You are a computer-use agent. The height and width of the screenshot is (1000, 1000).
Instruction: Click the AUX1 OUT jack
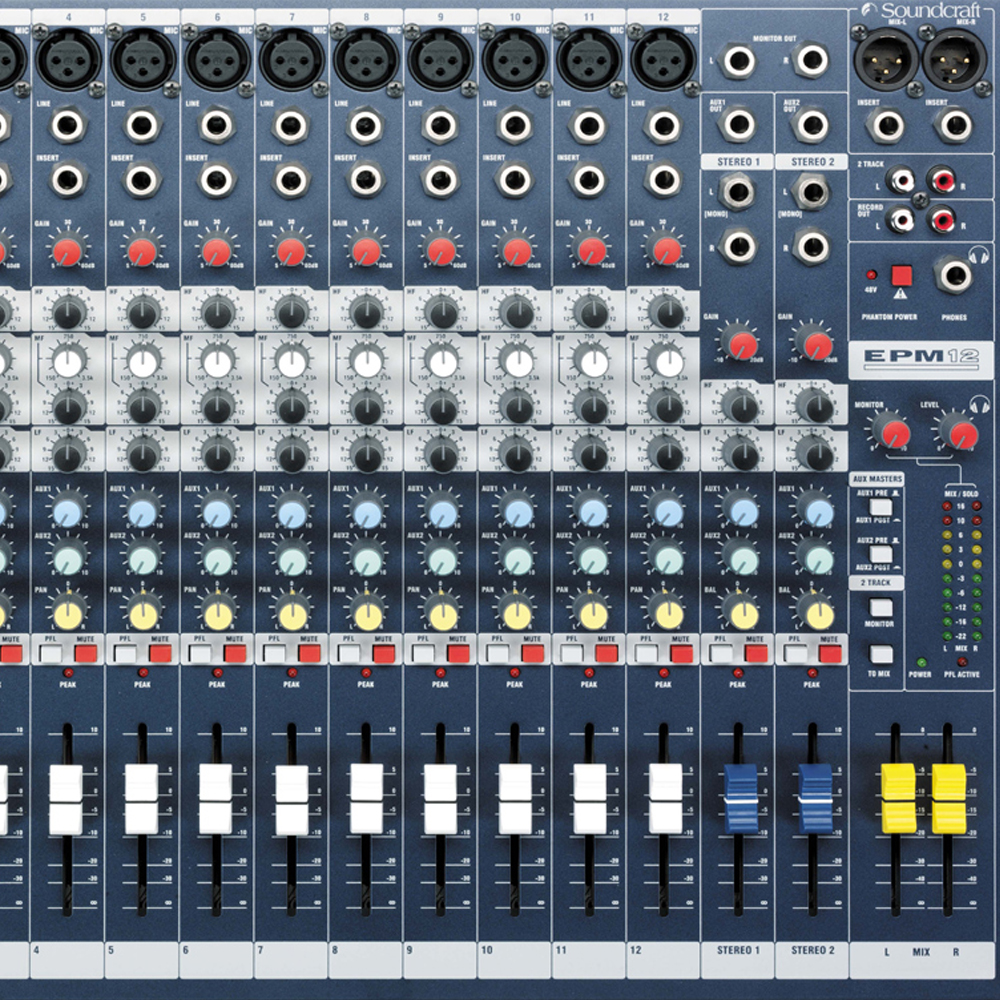(738, 123)
